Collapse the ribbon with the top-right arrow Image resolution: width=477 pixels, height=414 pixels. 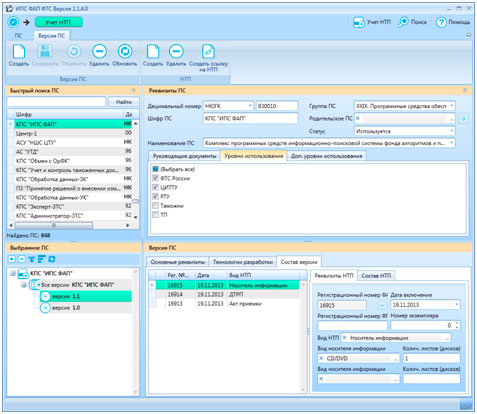coord(469,35)
